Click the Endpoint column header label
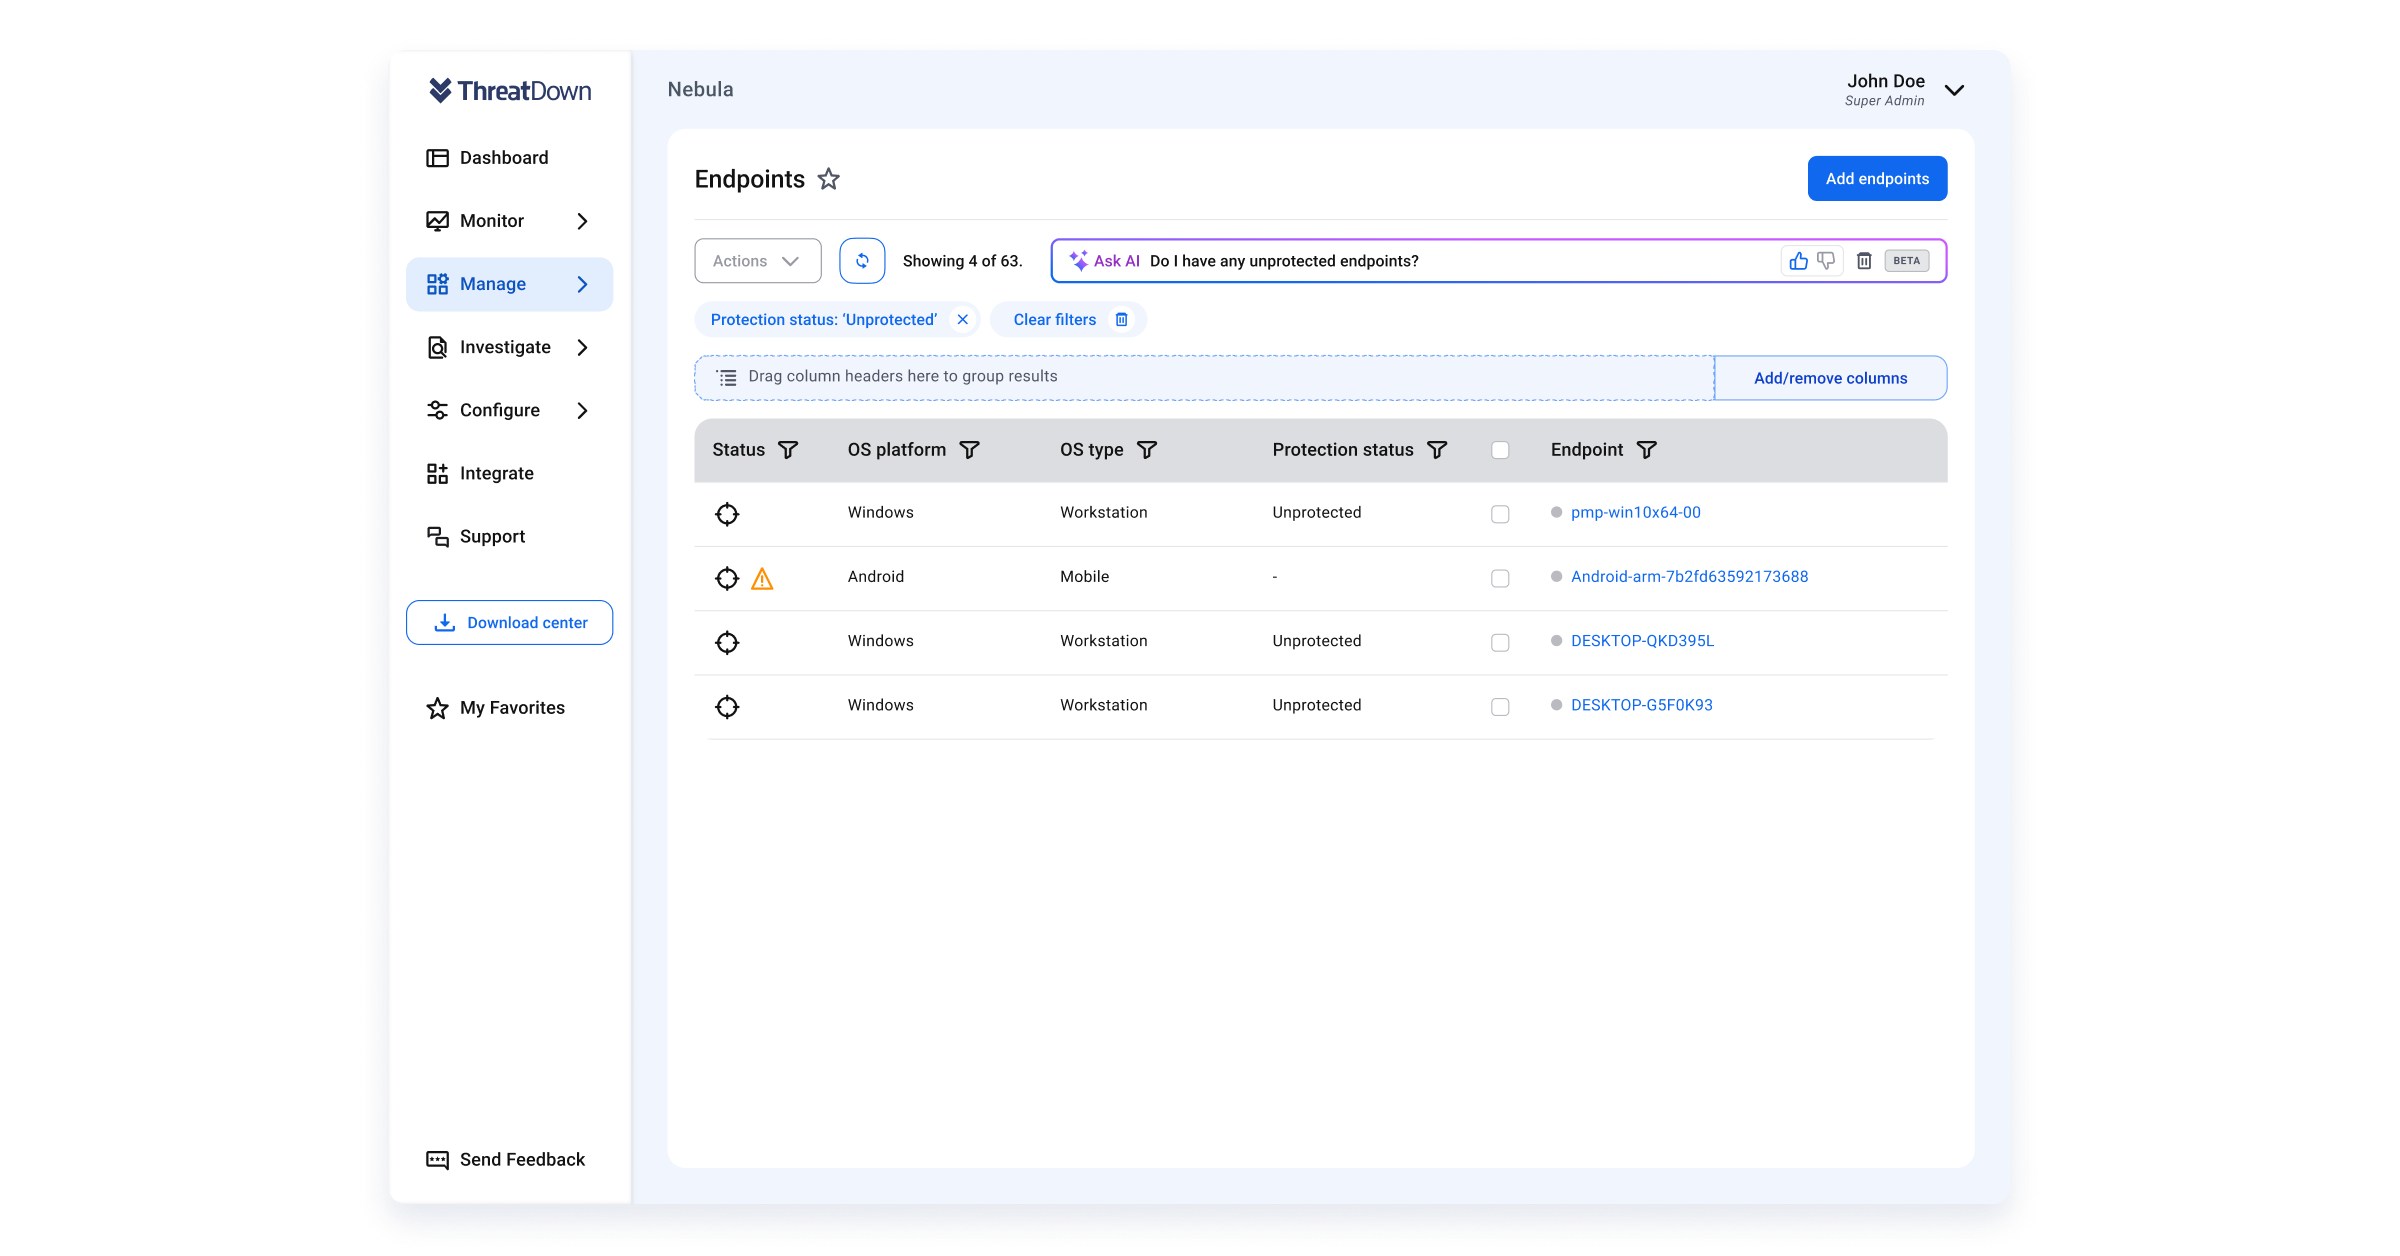This screenshot has width=2400, height=1256. pyautogui.click(x=1587, y=450)
